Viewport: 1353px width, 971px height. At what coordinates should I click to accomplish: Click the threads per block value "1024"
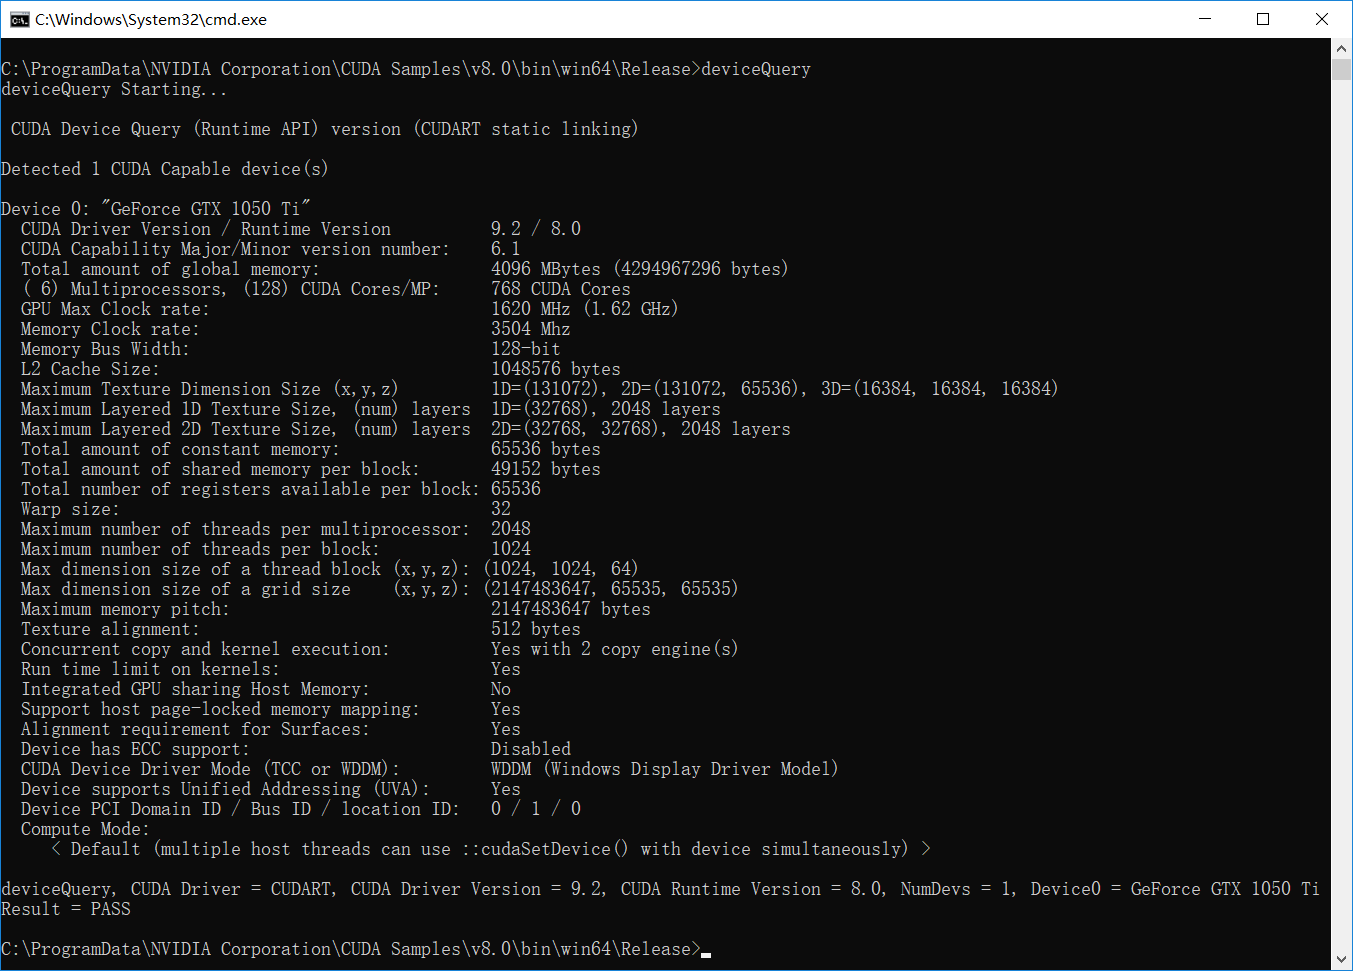click(511, 549)
